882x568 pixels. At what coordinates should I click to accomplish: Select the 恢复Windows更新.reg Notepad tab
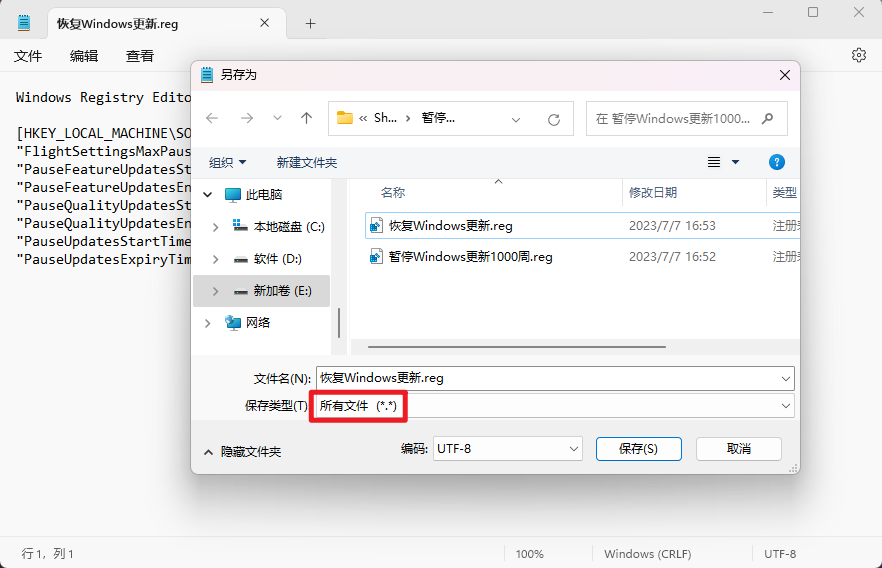pos(166,24)
